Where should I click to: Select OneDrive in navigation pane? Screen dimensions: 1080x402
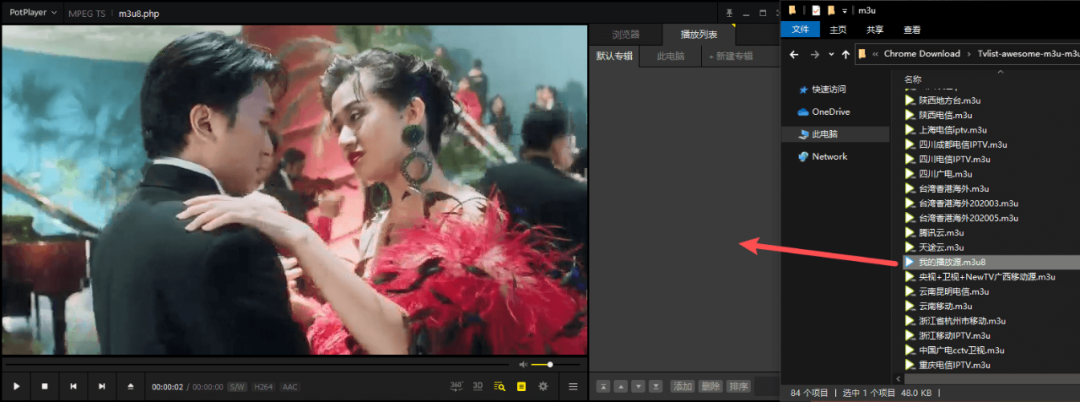point(830,112)
